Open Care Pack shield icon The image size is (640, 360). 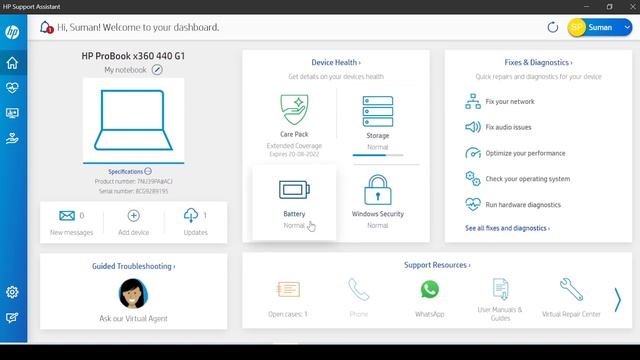click(x=294, y=109)
